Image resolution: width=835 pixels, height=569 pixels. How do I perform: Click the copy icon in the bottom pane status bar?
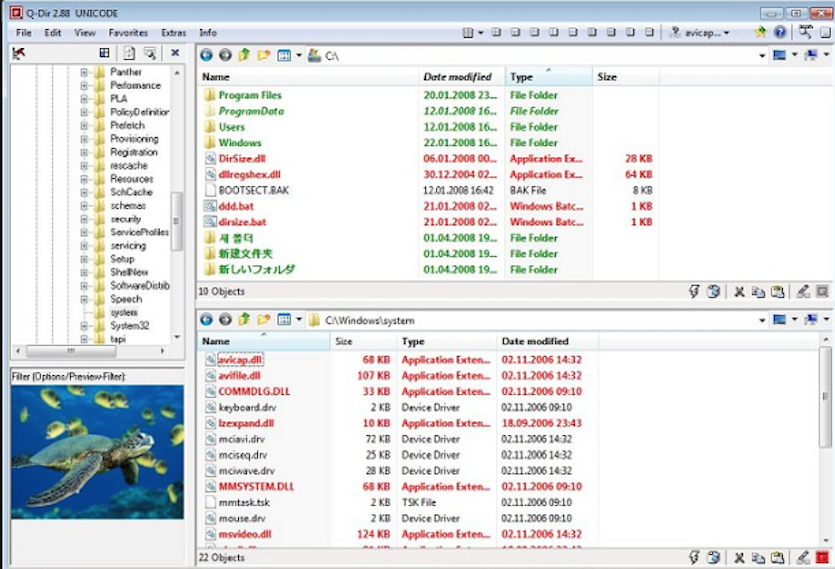pos(758,557)
